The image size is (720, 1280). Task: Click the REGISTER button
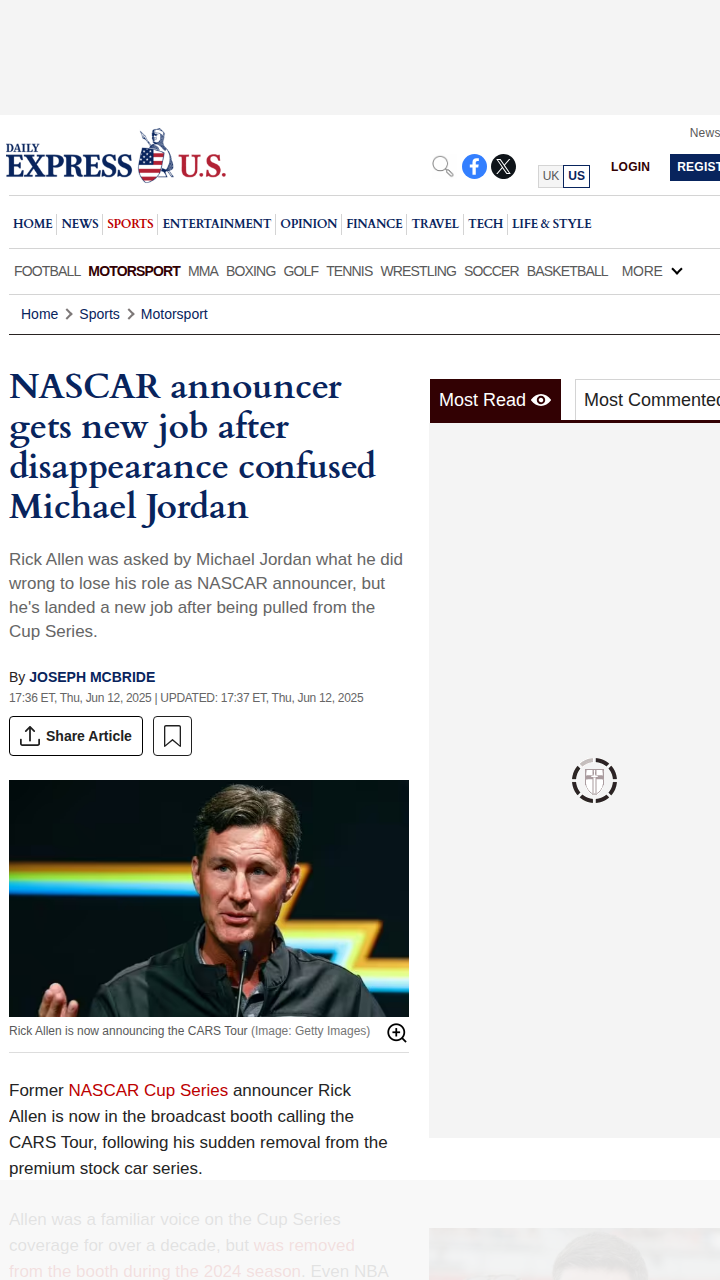(x=696, y=167)
